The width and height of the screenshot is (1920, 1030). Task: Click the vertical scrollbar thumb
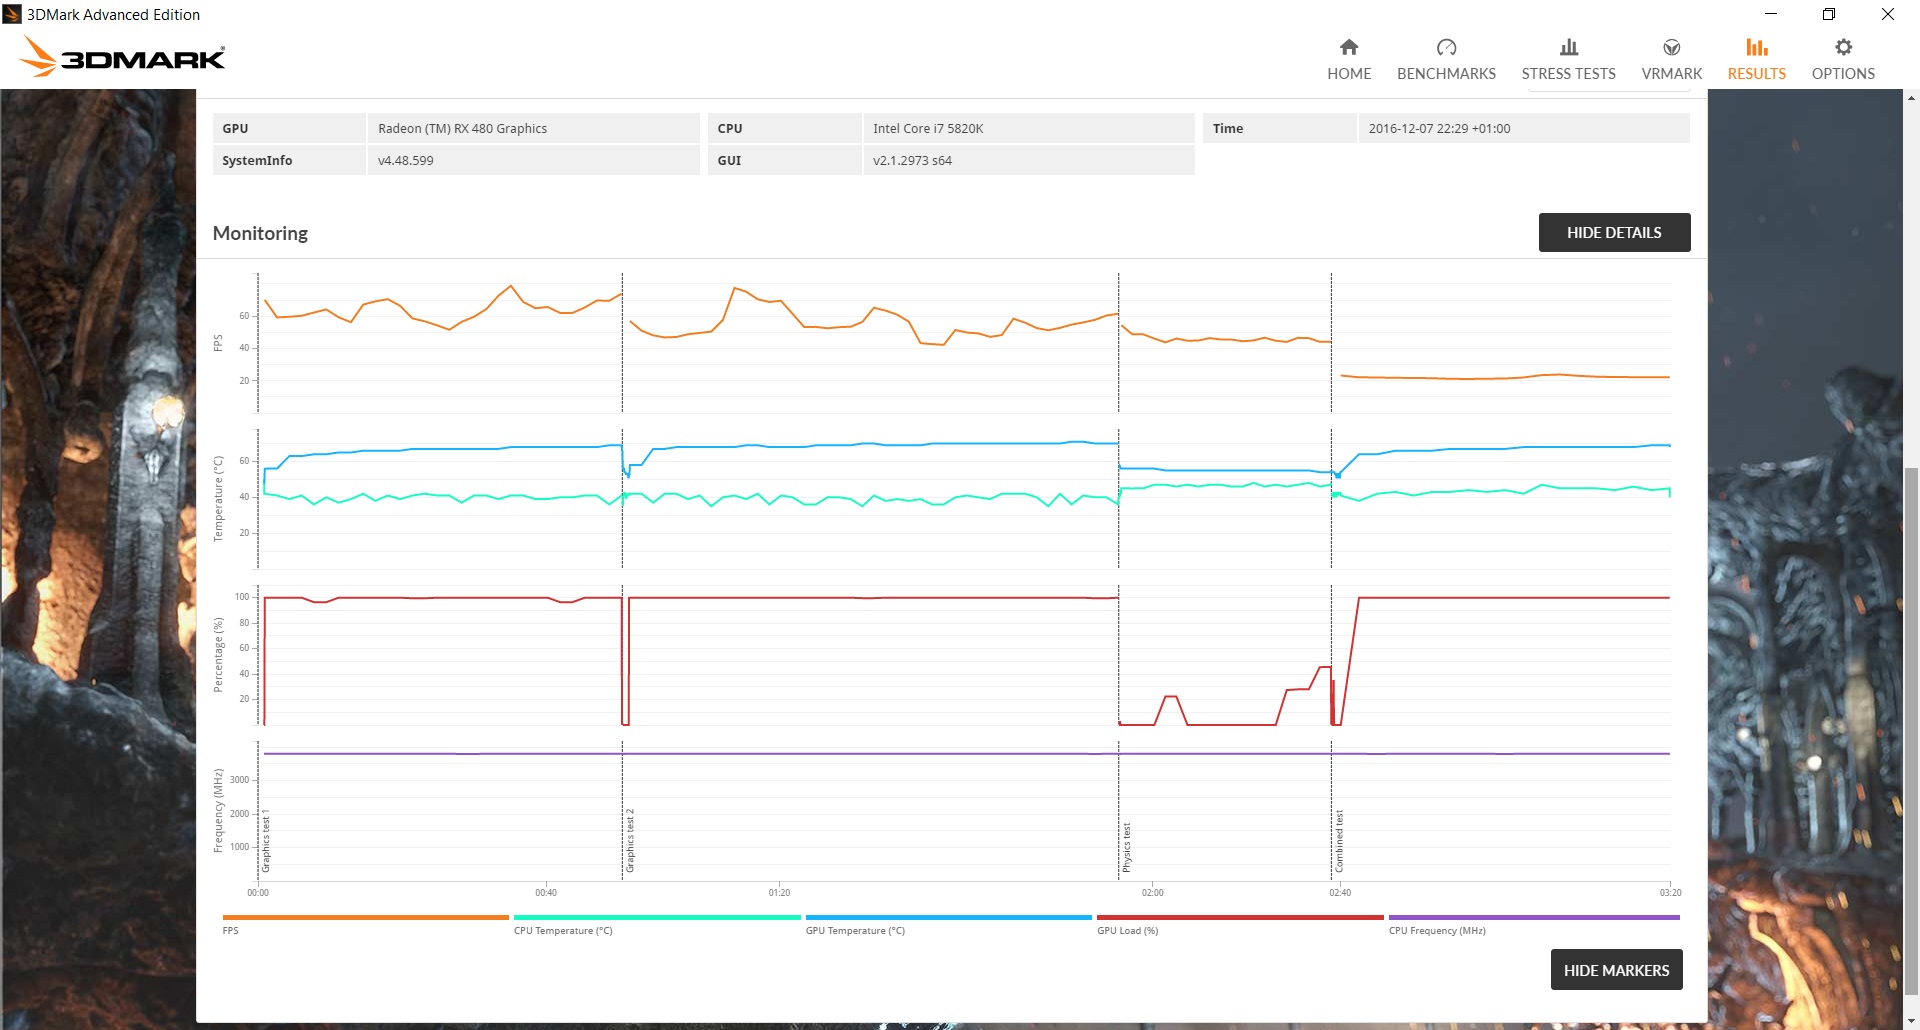(1911, 730)
